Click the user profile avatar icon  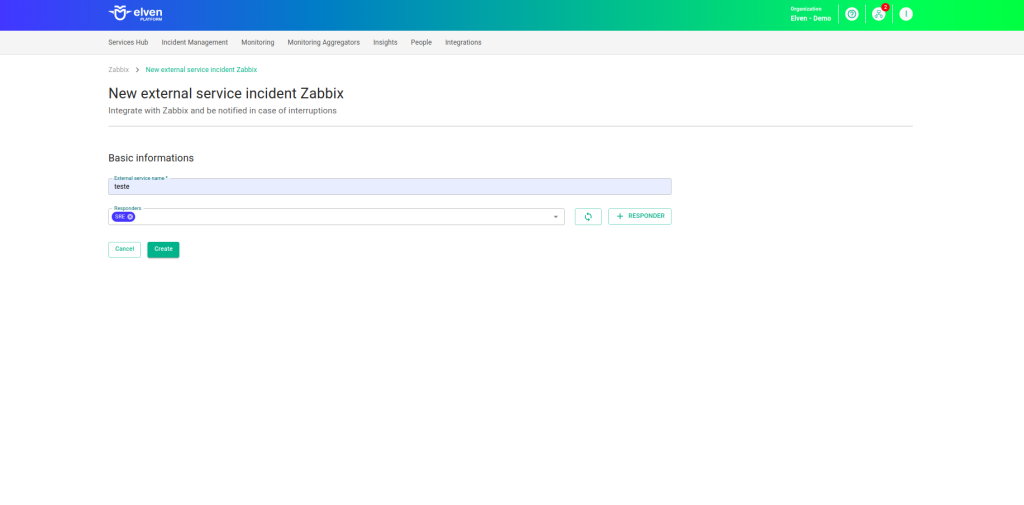(x=905, y=14)
